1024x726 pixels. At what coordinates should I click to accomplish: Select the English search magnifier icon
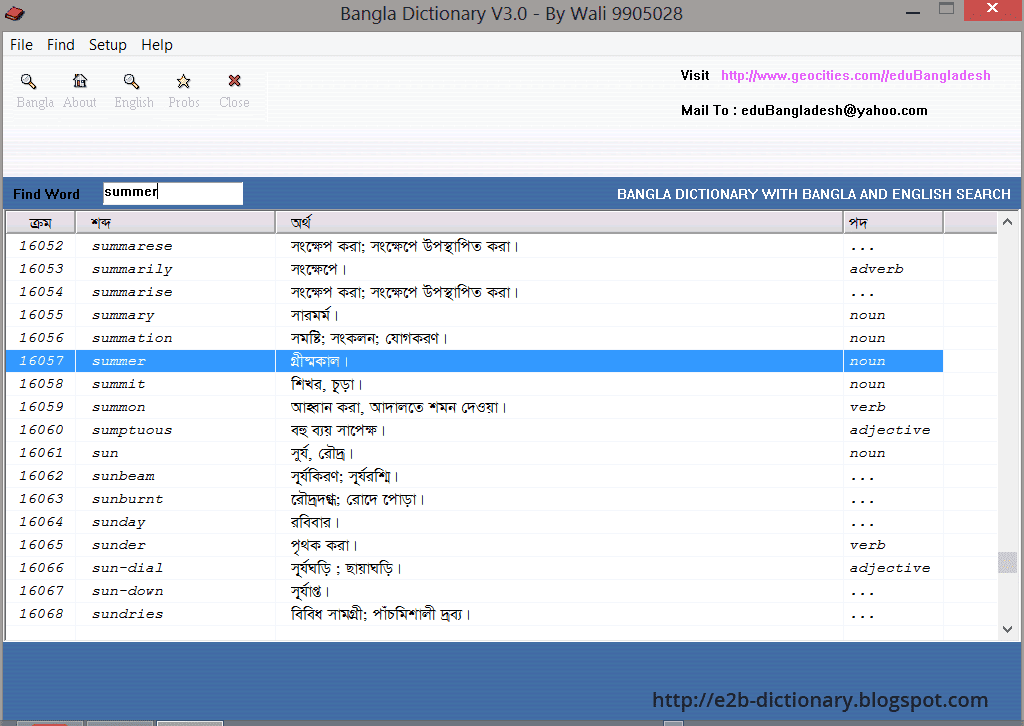pyautogui.click(x=131, y=82)
